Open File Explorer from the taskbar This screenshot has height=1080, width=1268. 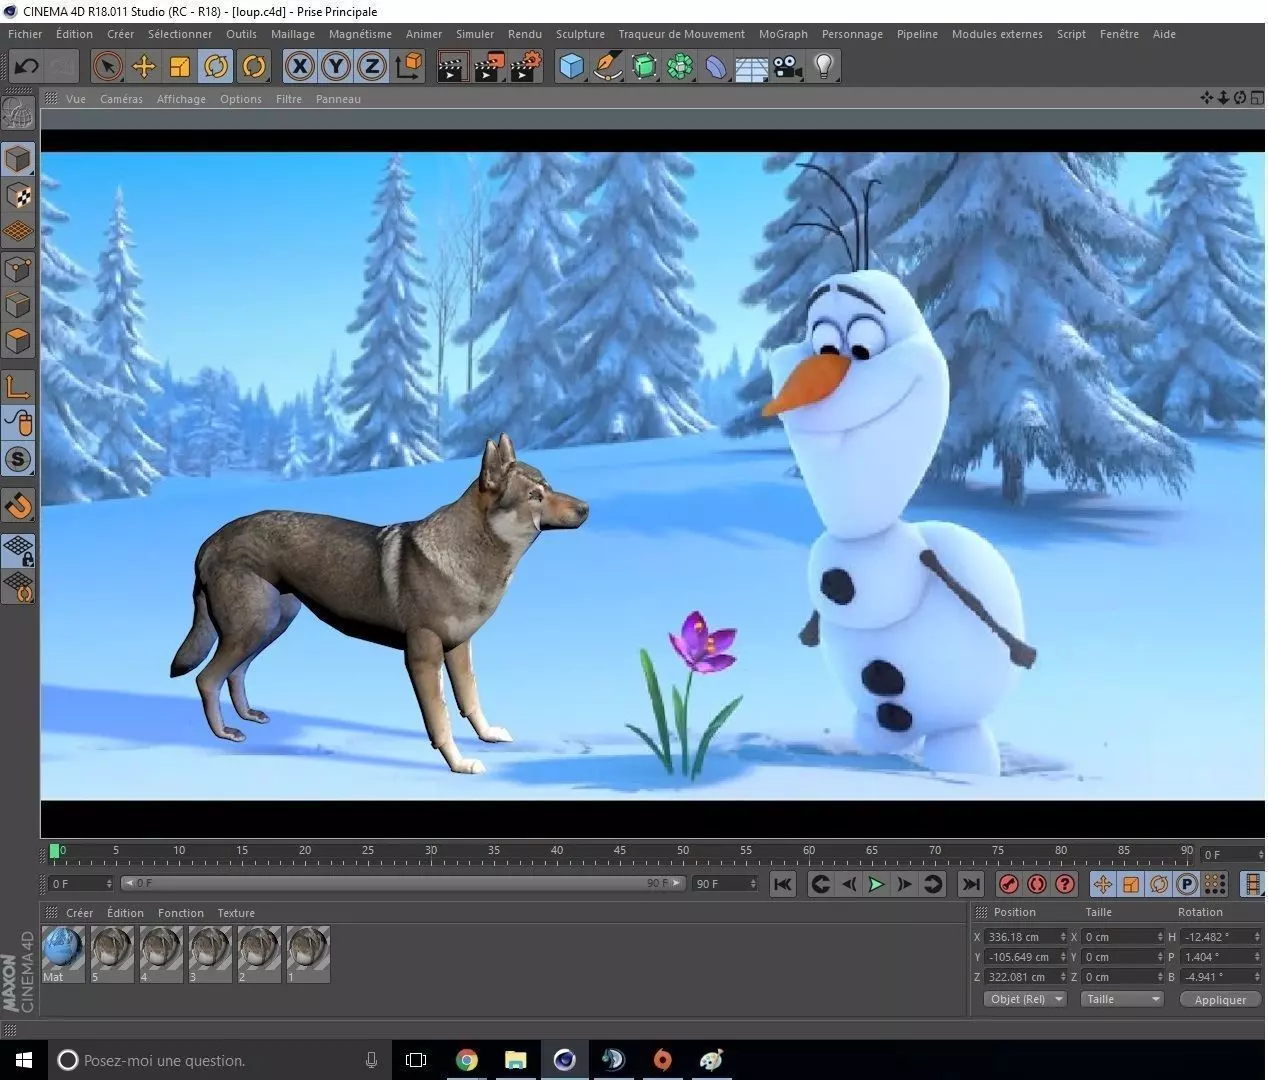coord(516,1060)
